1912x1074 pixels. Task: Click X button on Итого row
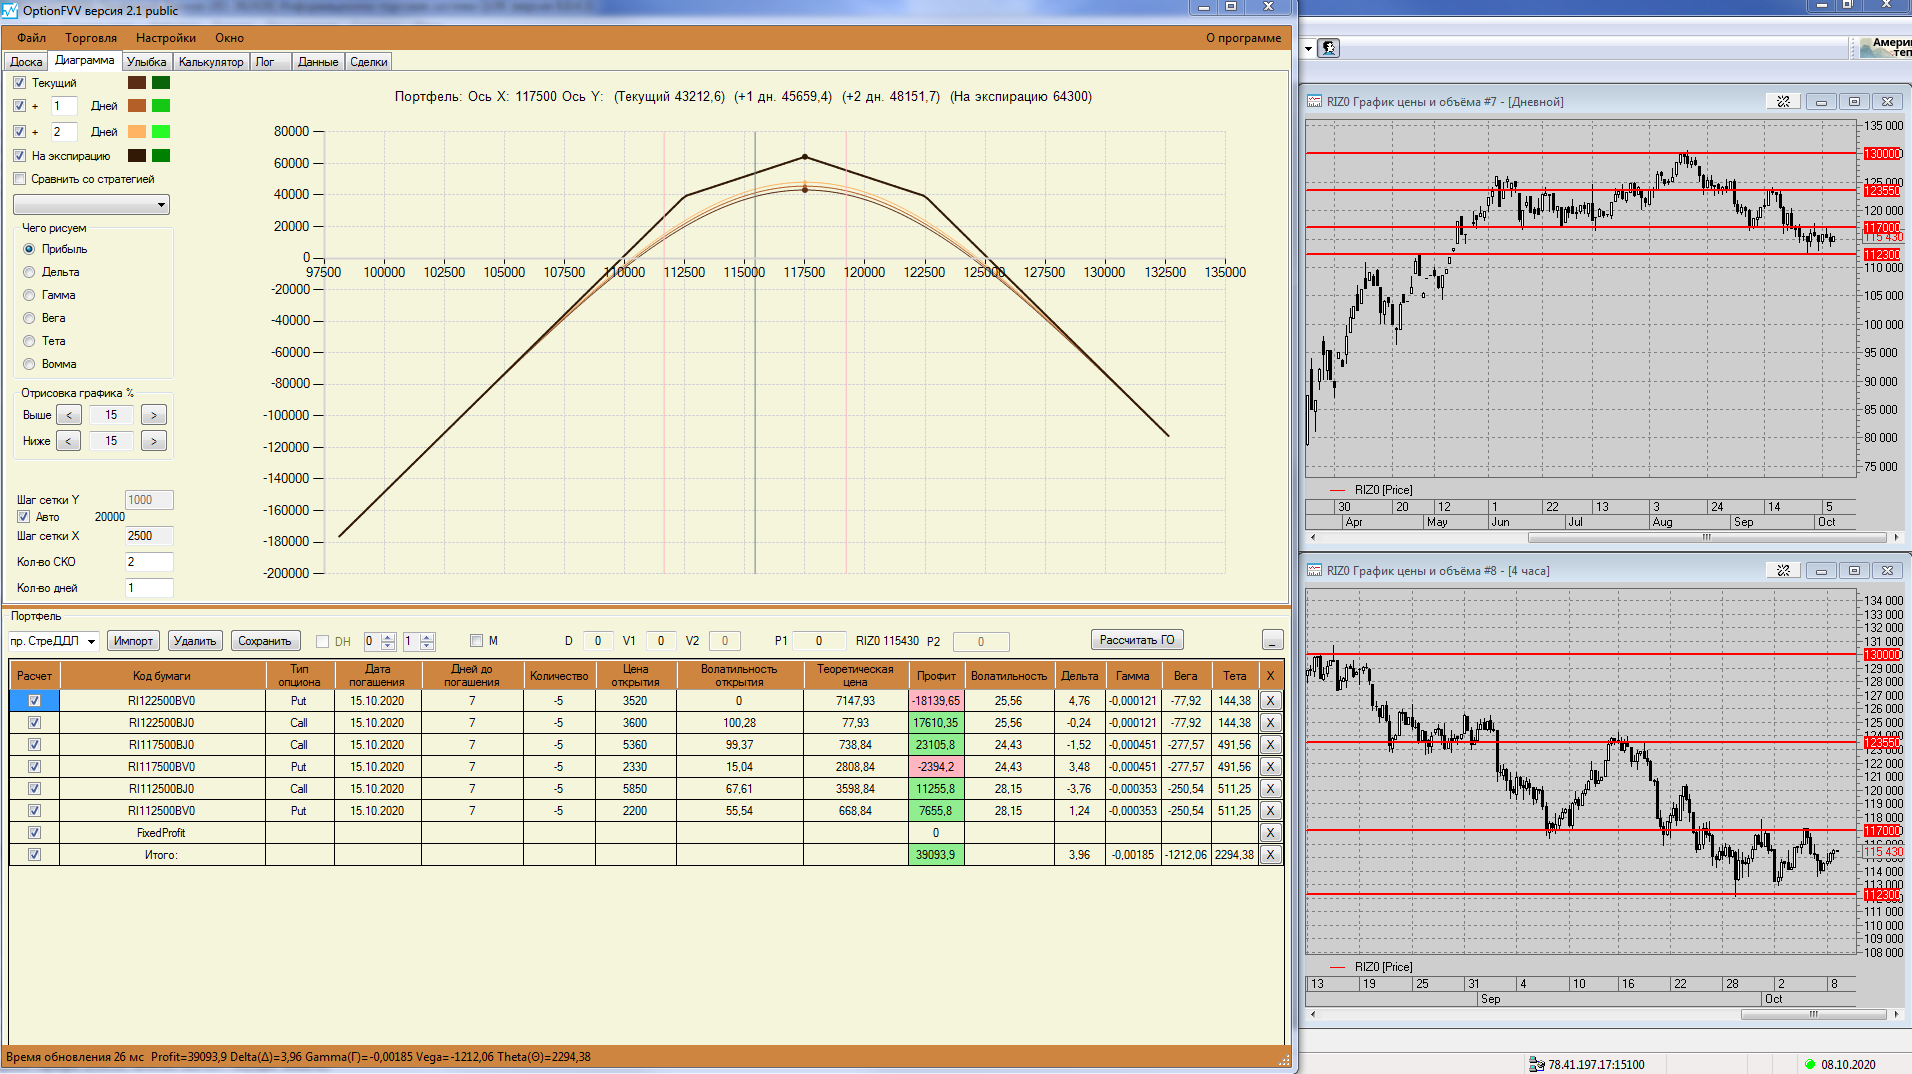1270,854
